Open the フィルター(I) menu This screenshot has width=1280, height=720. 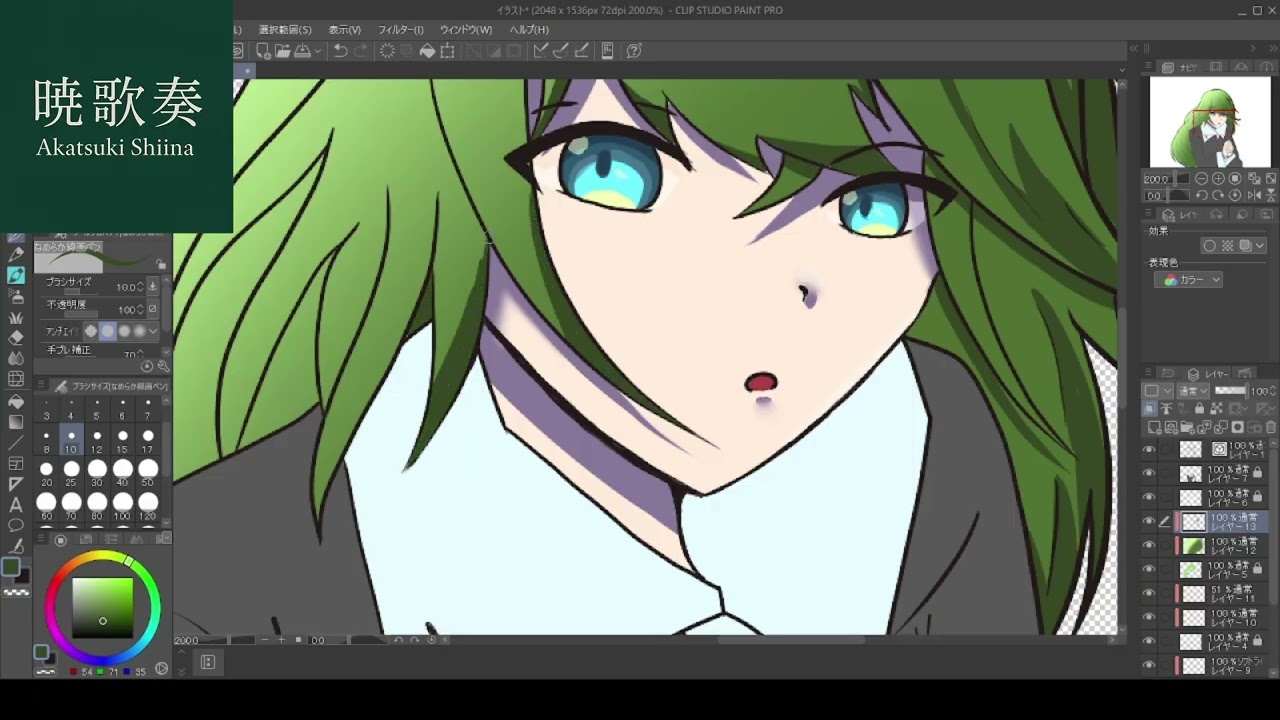[401, 30]
